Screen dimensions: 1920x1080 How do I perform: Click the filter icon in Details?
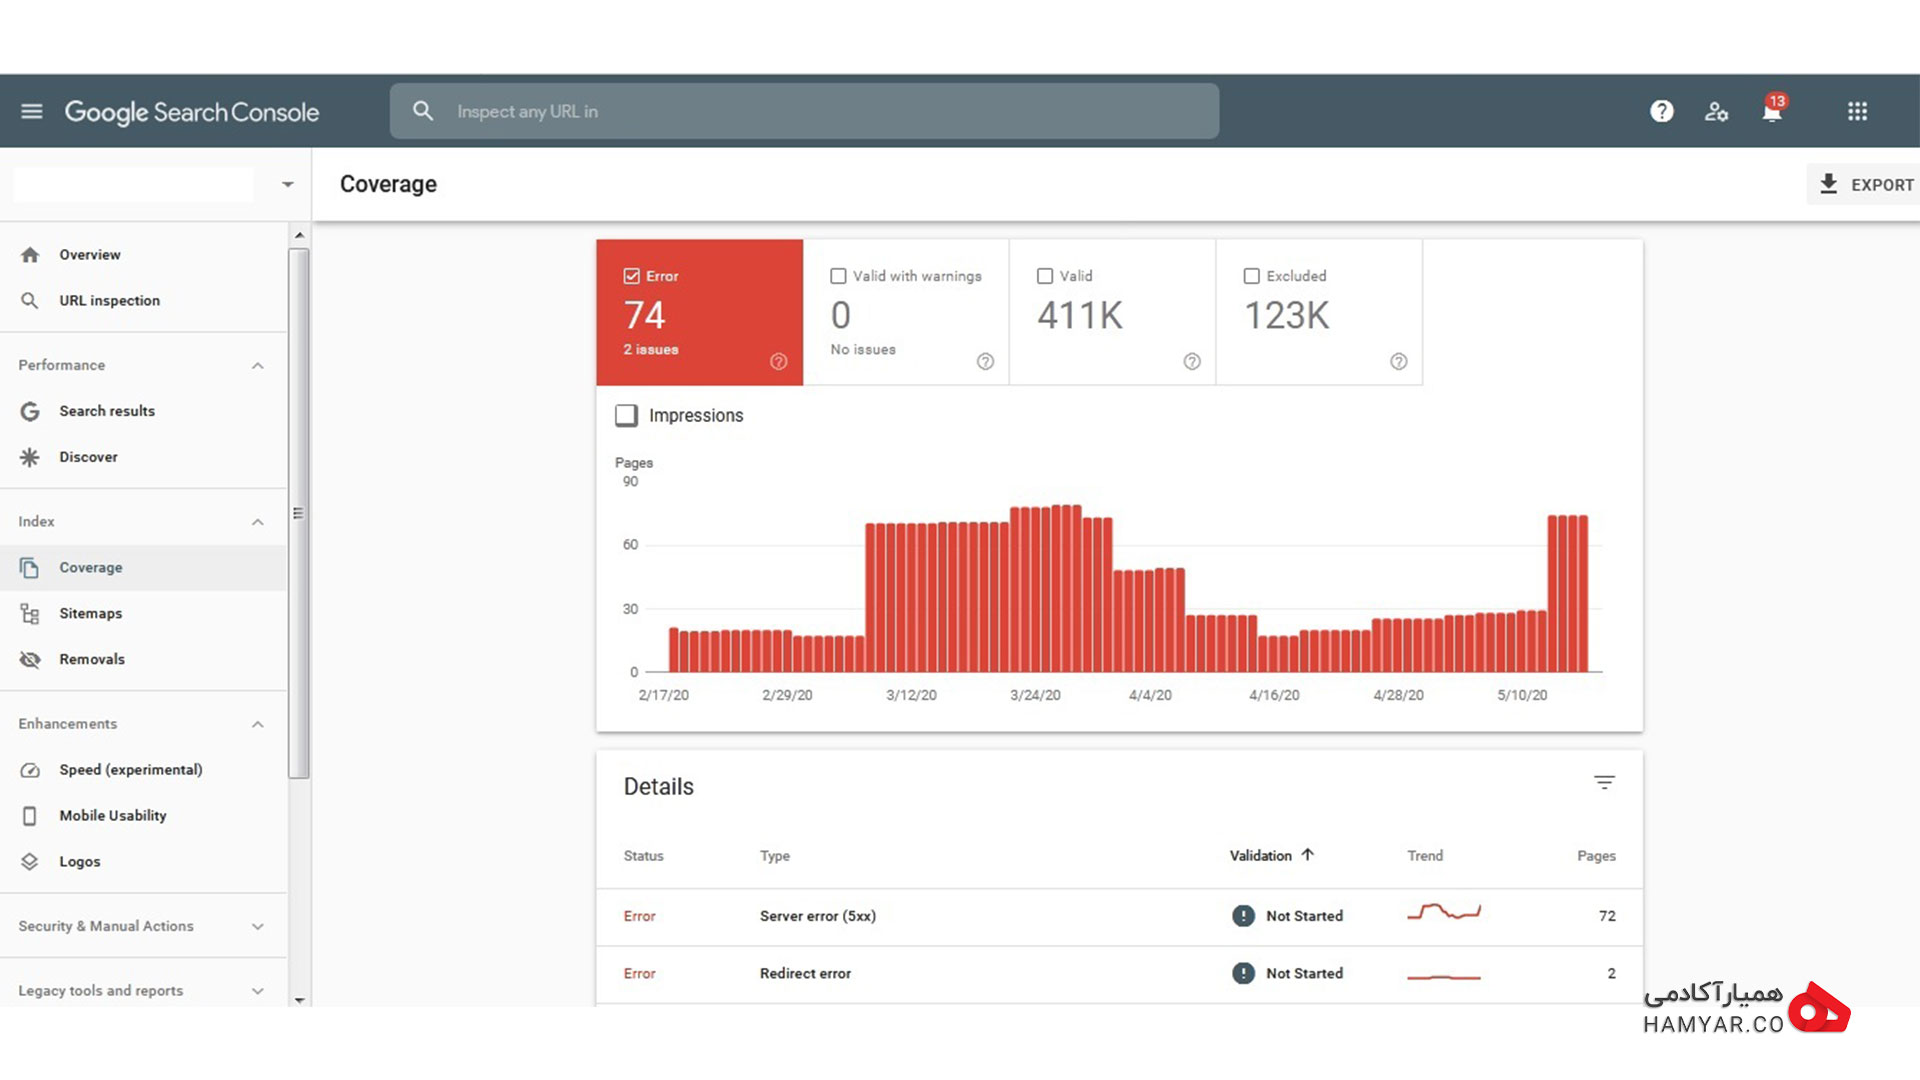click(1604, 783)
